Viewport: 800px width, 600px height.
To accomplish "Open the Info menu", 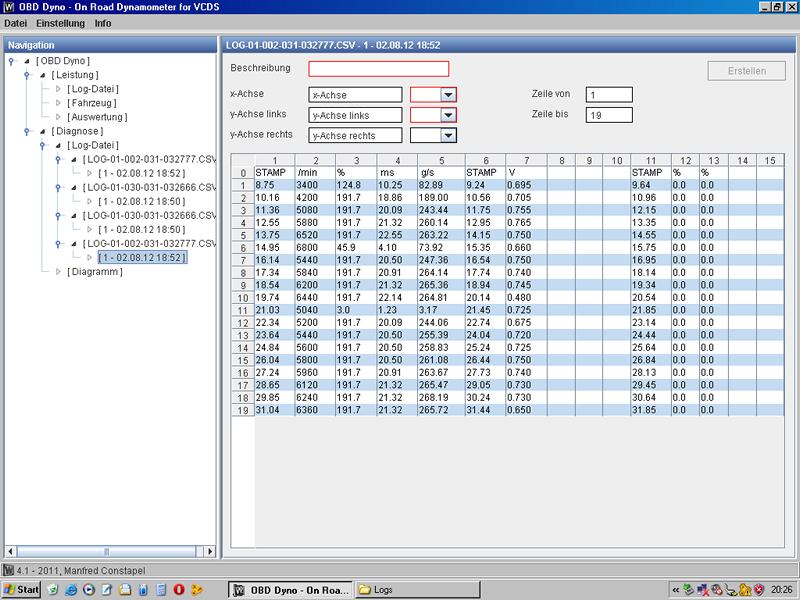I will (x=103, y=22).
